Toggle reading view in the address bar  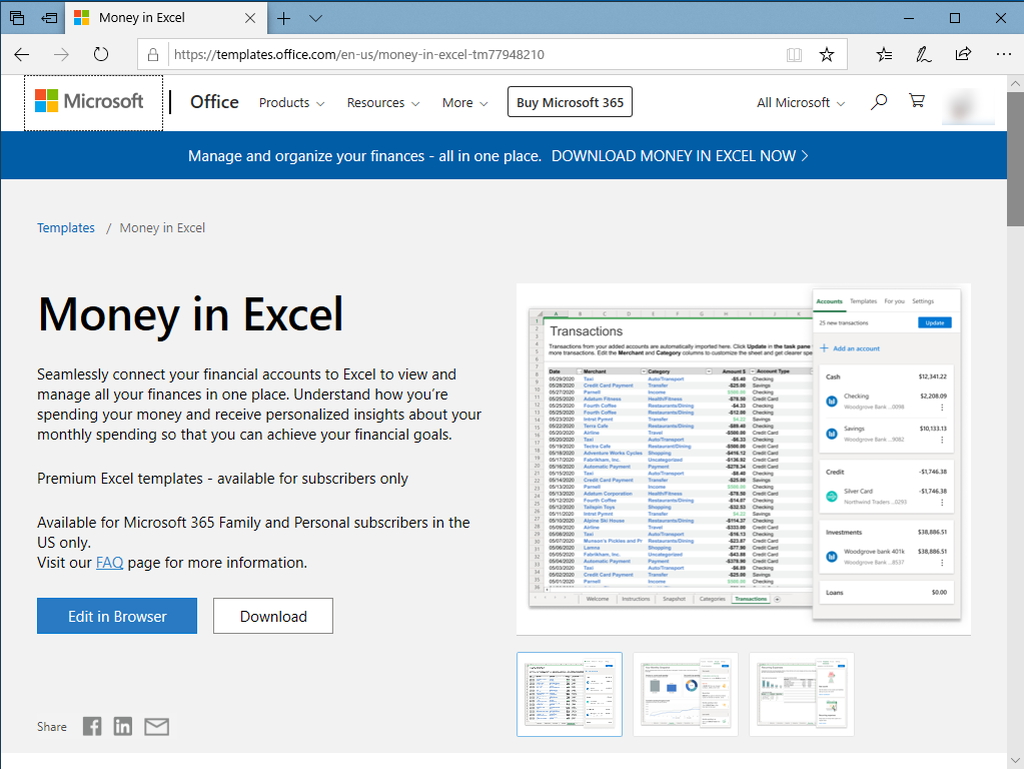[794, 54]
